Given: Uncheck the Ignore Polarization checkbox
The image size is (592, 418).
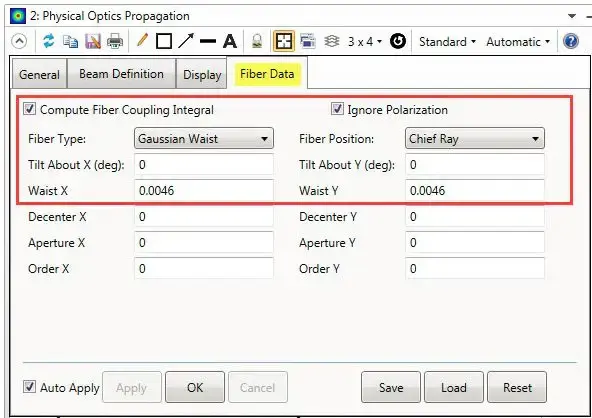Looking at the screenshot, I should [x=337, y=109].
